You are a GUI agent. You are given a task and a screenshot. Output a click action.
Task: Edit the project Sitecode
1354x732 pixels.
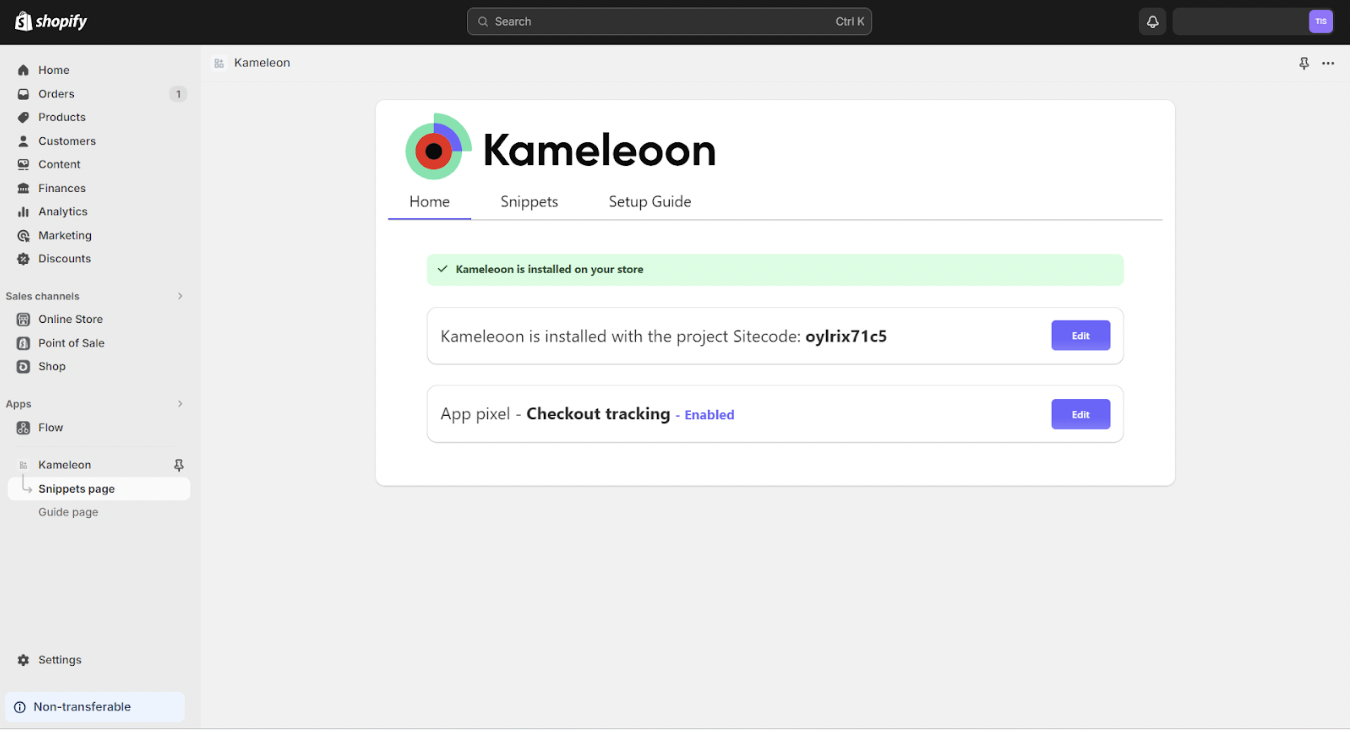(x=1080, y=336)
